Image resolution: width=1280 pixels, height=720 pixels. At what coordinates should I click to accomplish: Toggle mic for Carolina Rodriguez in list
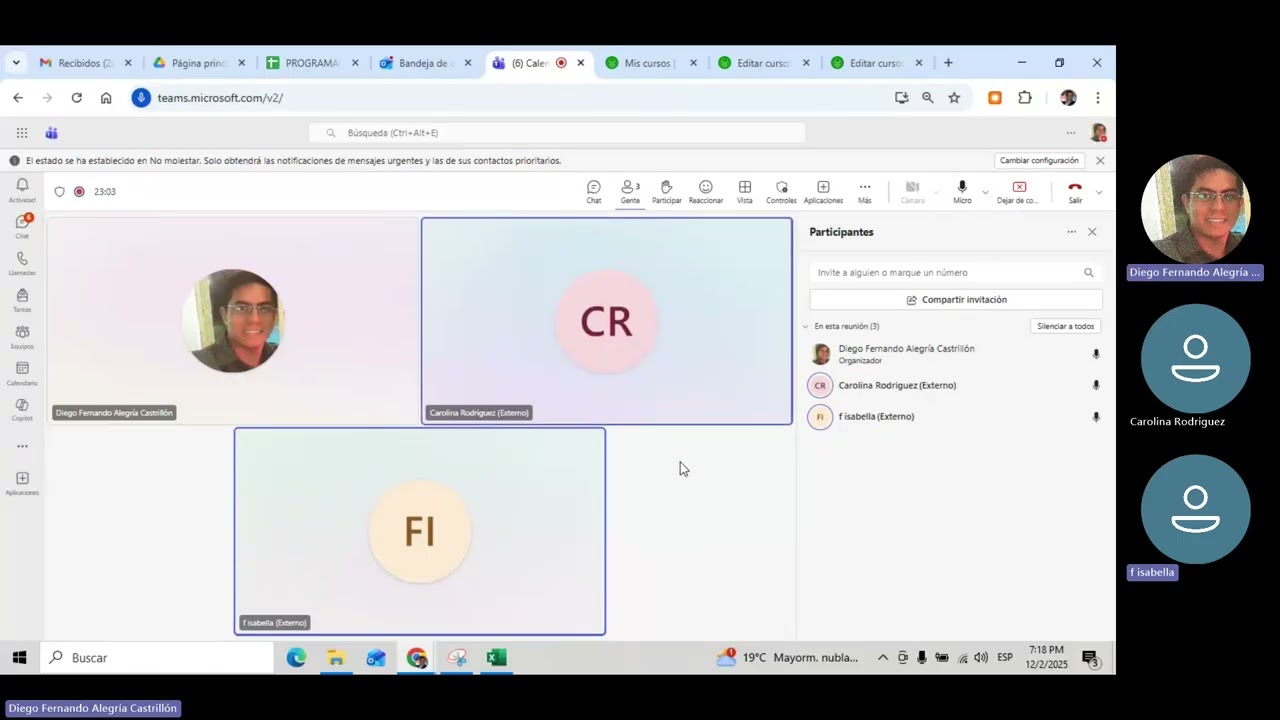click(1096, 385)
